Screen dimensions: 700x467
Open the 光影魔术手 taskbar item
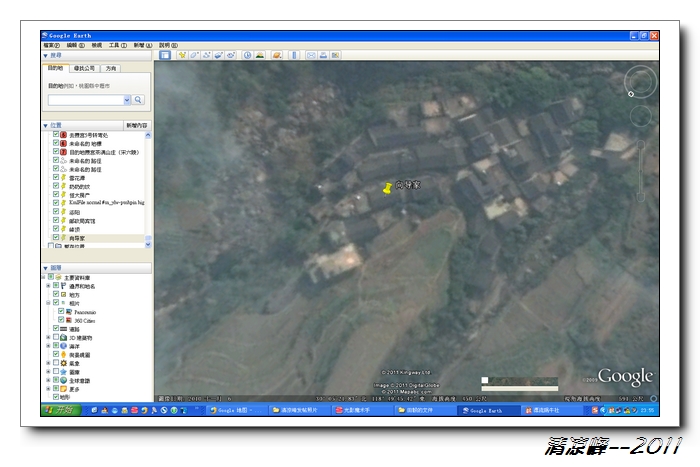click(x=362, y=410)
